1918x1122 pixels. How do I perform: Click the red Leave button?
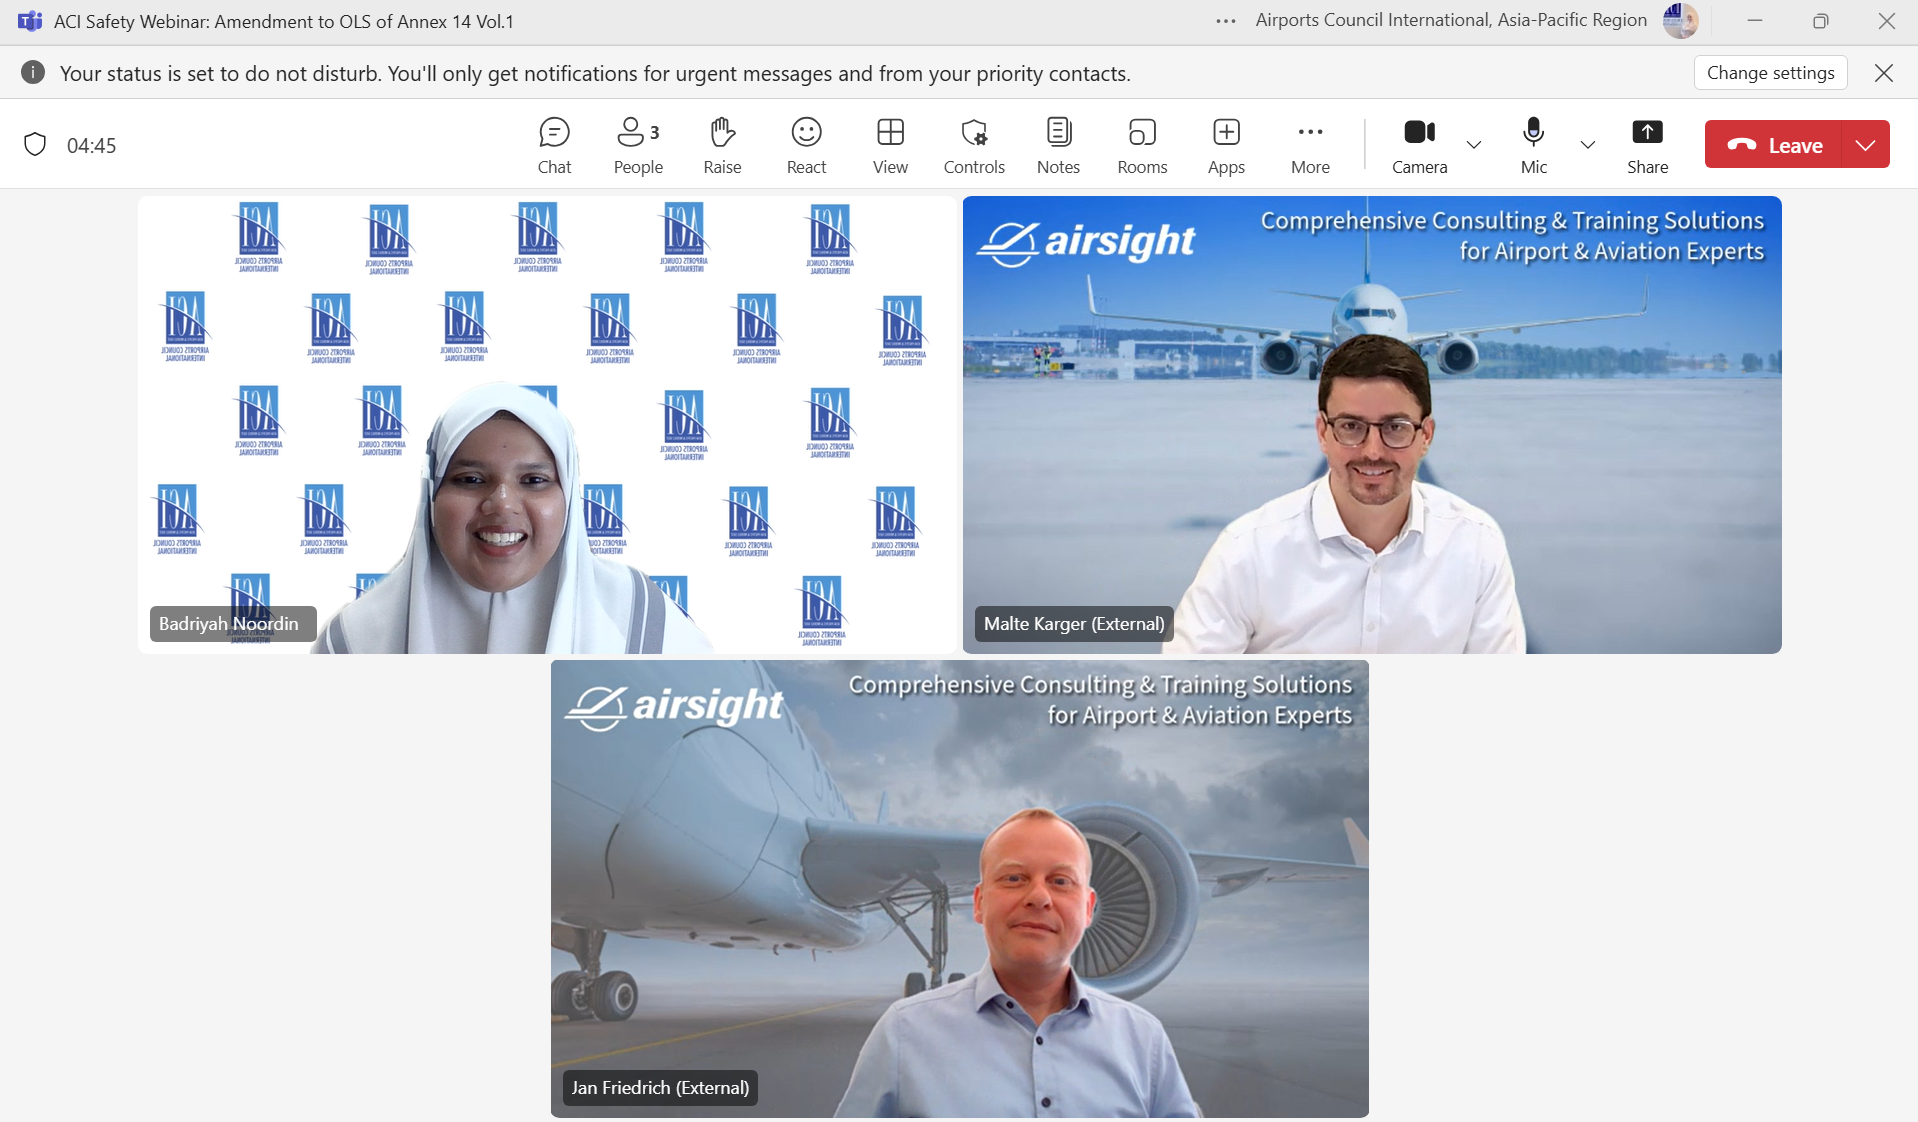pyautogui.click(x=1775, y=145)
